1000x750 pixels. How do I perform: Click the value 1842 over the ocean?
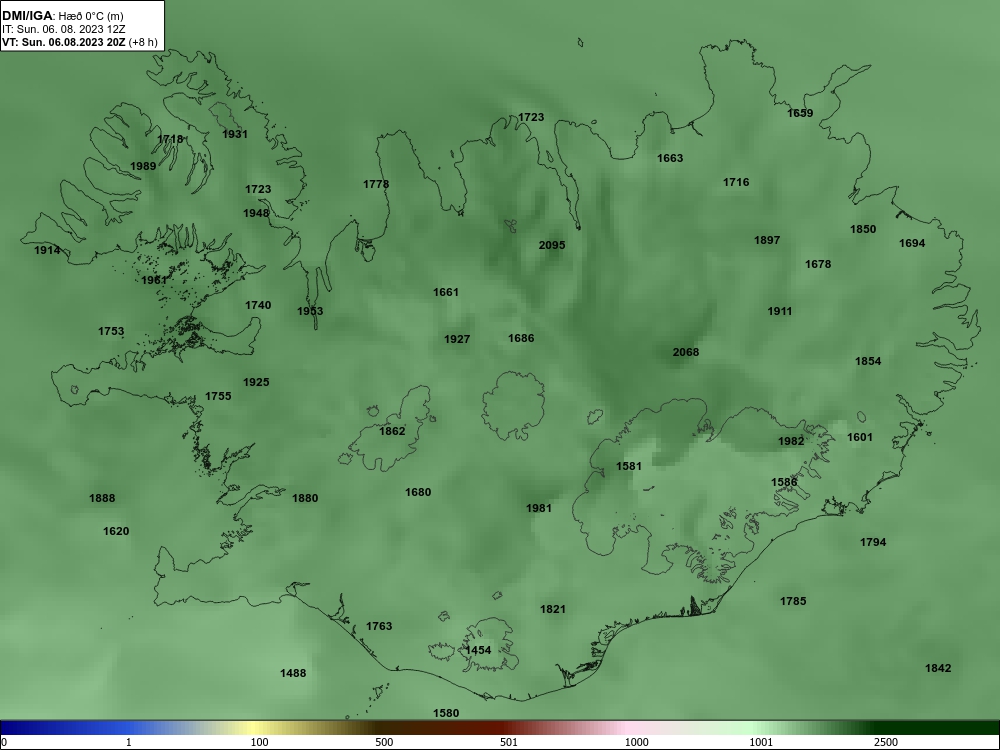tap(938, 668)
